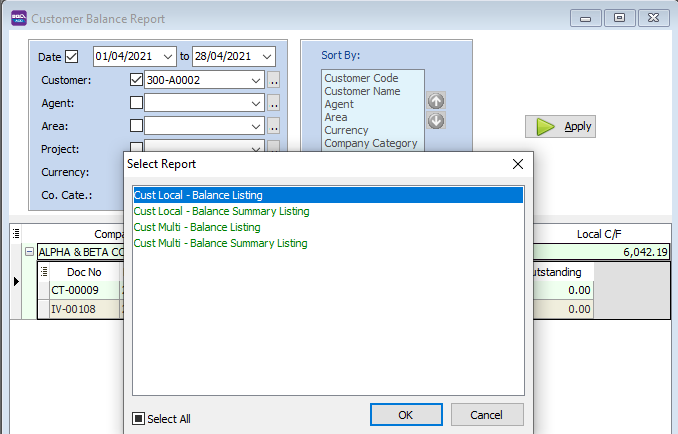This screenshot has width=678, height=434.
Task: Maximize the Customer Balance Report window
Action: click(x=619, y=18)
